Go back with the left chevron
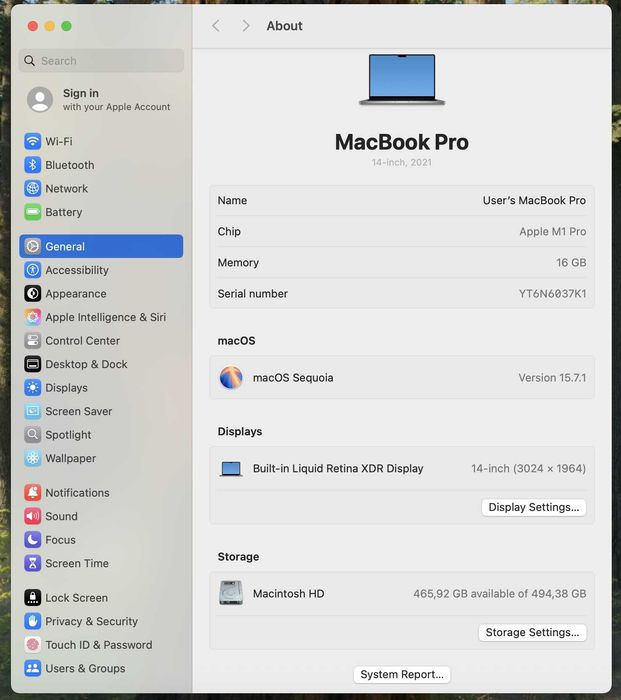The width and height of the screenshot is (621, 700). click(216, 26)
